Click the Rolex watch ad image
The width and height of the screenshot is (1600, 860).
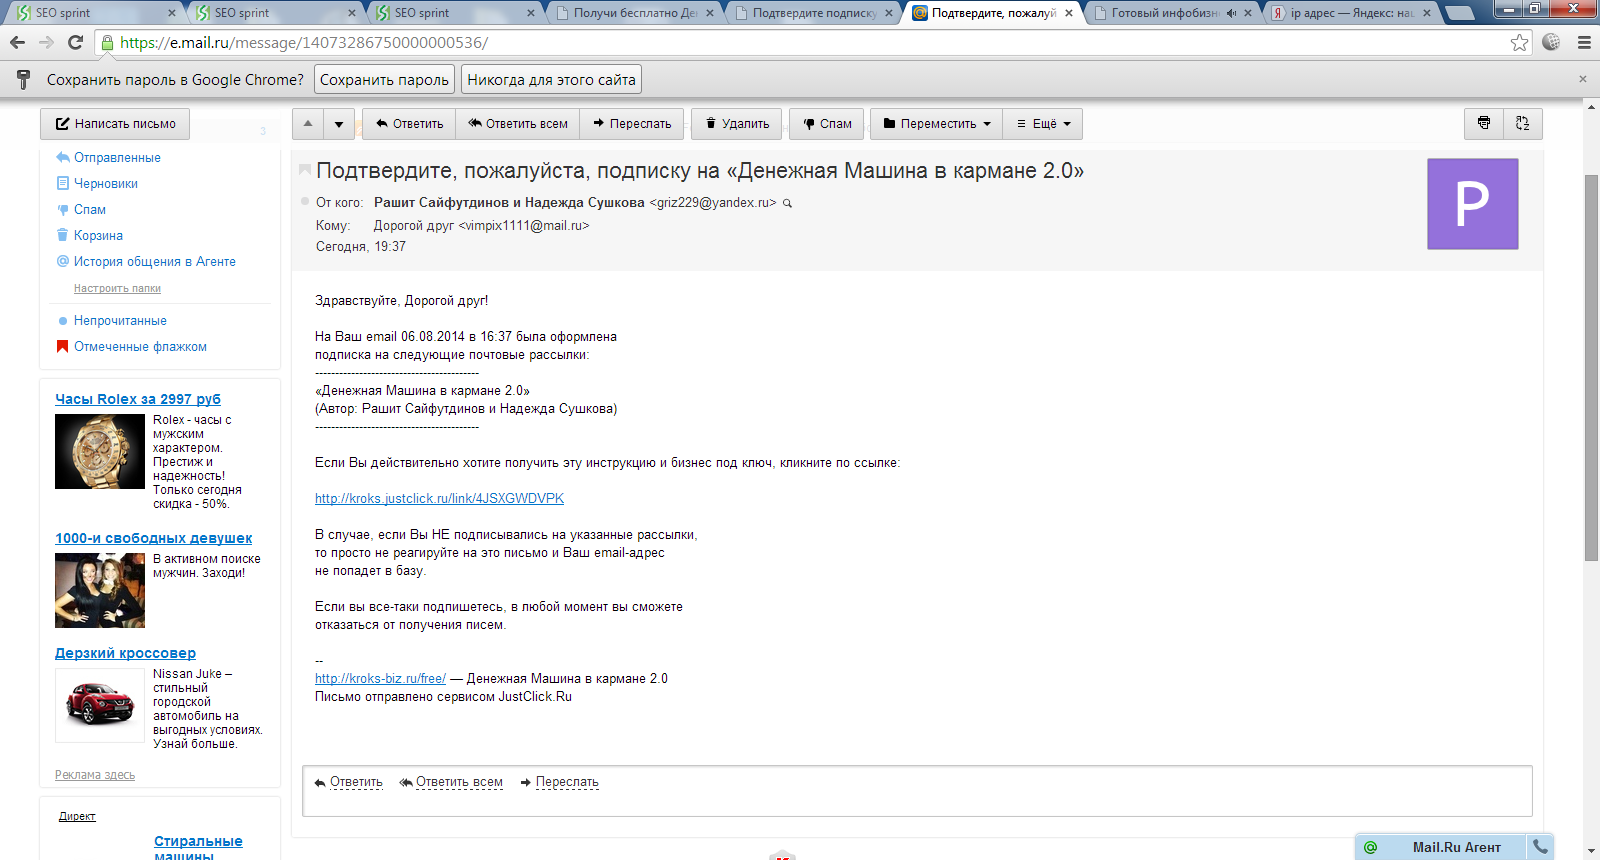tap(100, 451)
